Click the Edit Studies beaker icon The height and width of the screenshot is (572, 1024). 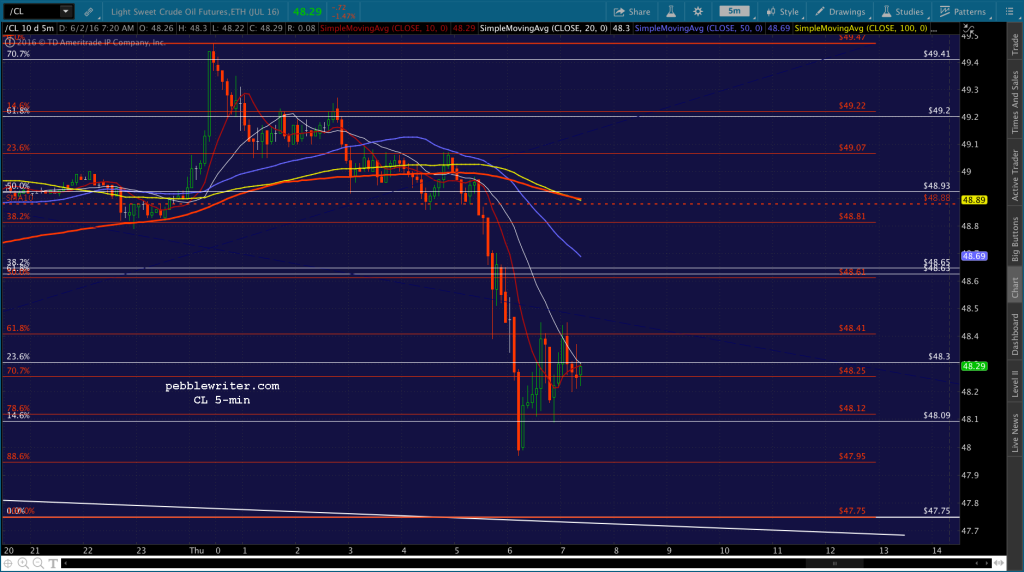tap(671, 12)
